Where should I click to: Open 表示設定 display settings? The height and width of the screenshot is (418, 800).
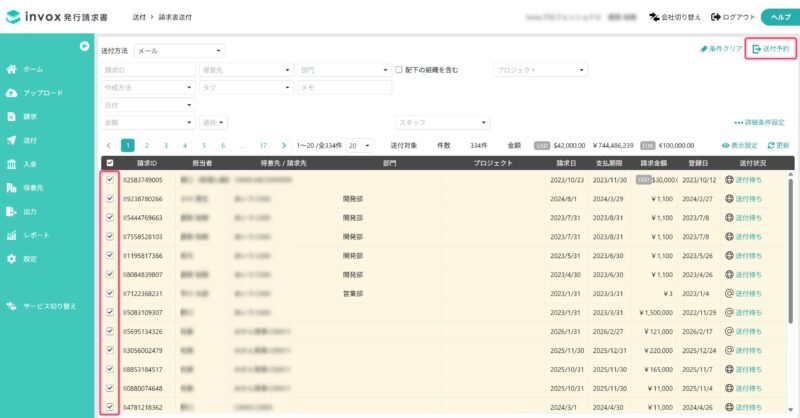[x=740, y=145]
